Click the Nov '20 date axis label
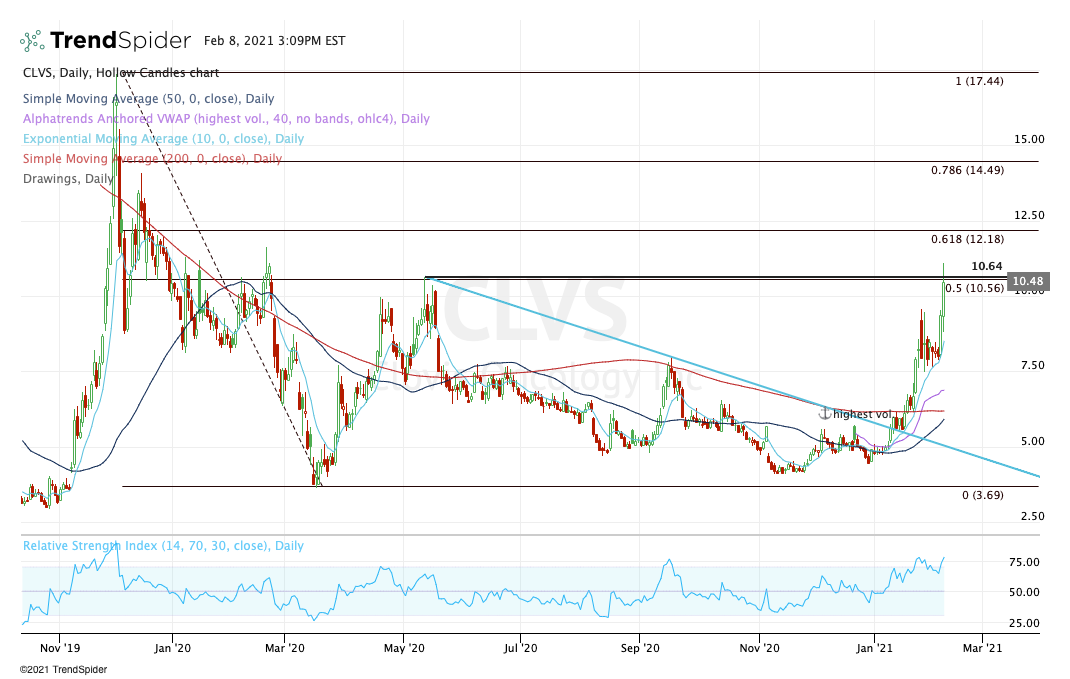Viewport: 1070px width, 679px height. click(760, 648)
